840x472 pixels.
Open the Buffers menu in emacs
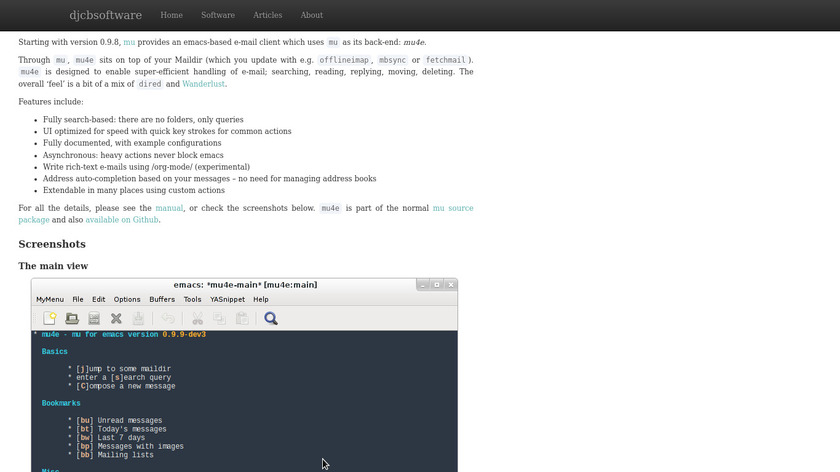162,299
